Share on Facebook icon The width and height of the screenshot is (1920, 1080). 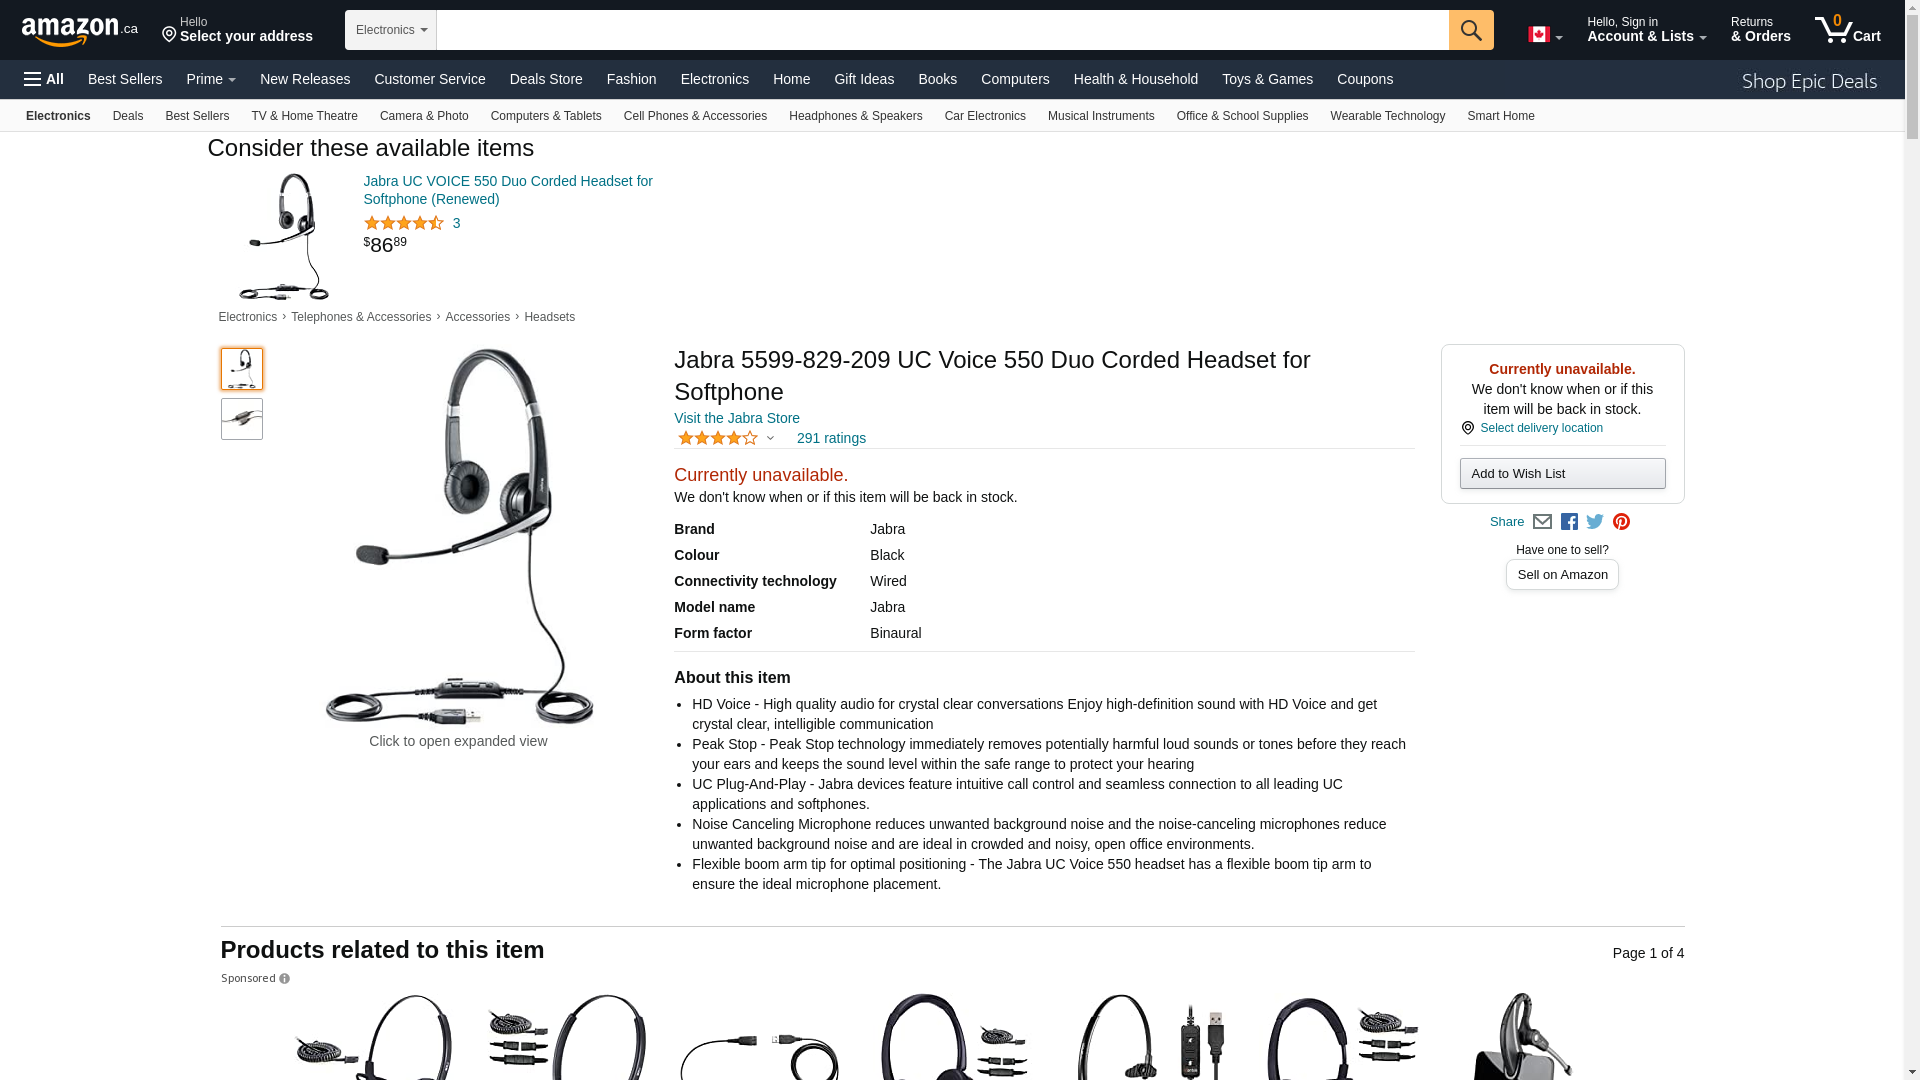(x=1569, y=522)
